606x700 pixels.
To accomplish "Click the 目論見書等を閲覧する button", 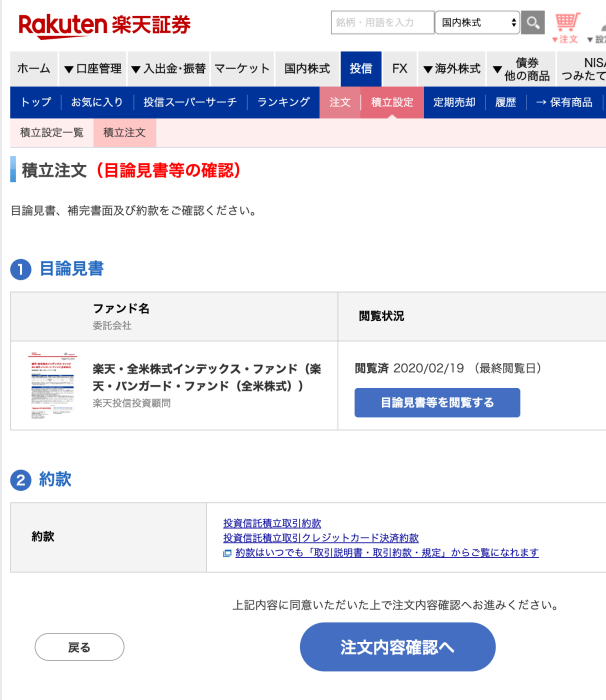I will pos(437,403).
